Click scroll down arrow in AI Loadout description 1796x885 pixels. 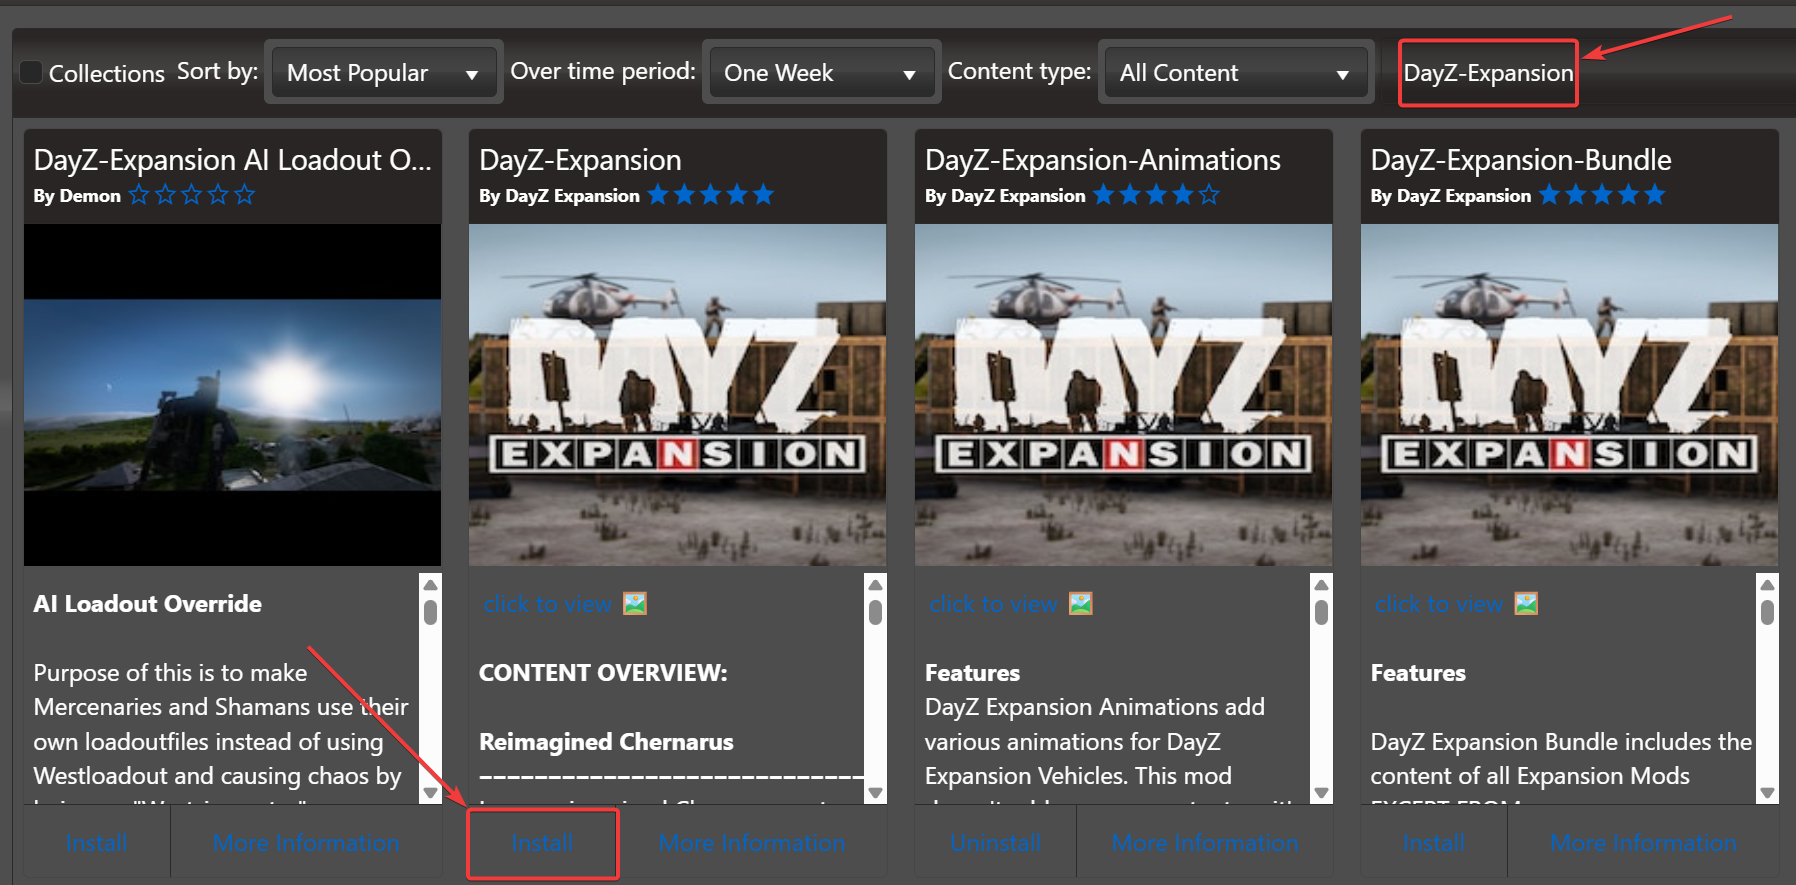pos(430,793)
